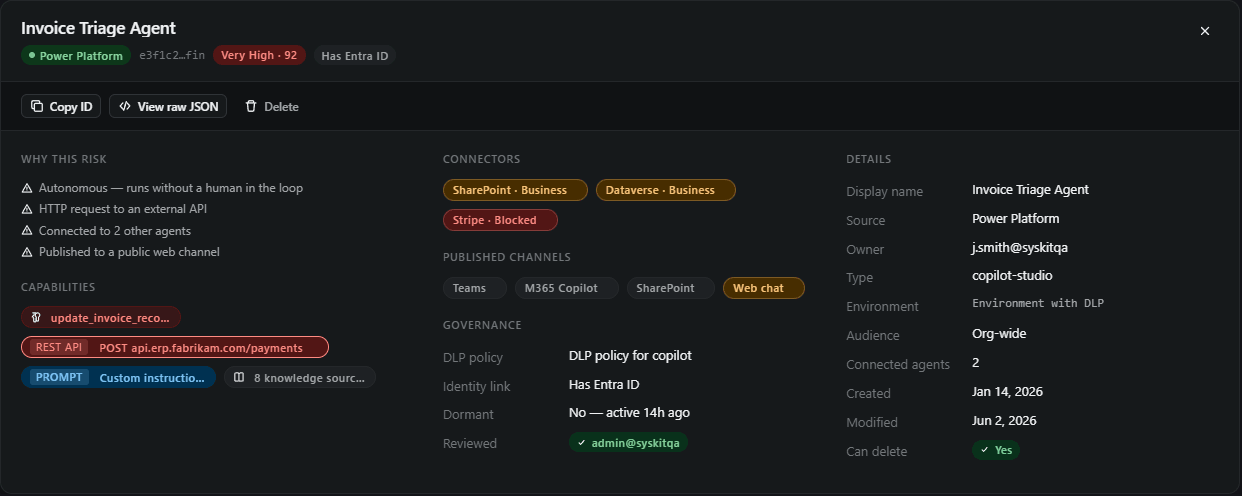The width and height of the screenshot is (1242, 496).
Task: Open the View raw JSON button
Action: click(168, 106)
